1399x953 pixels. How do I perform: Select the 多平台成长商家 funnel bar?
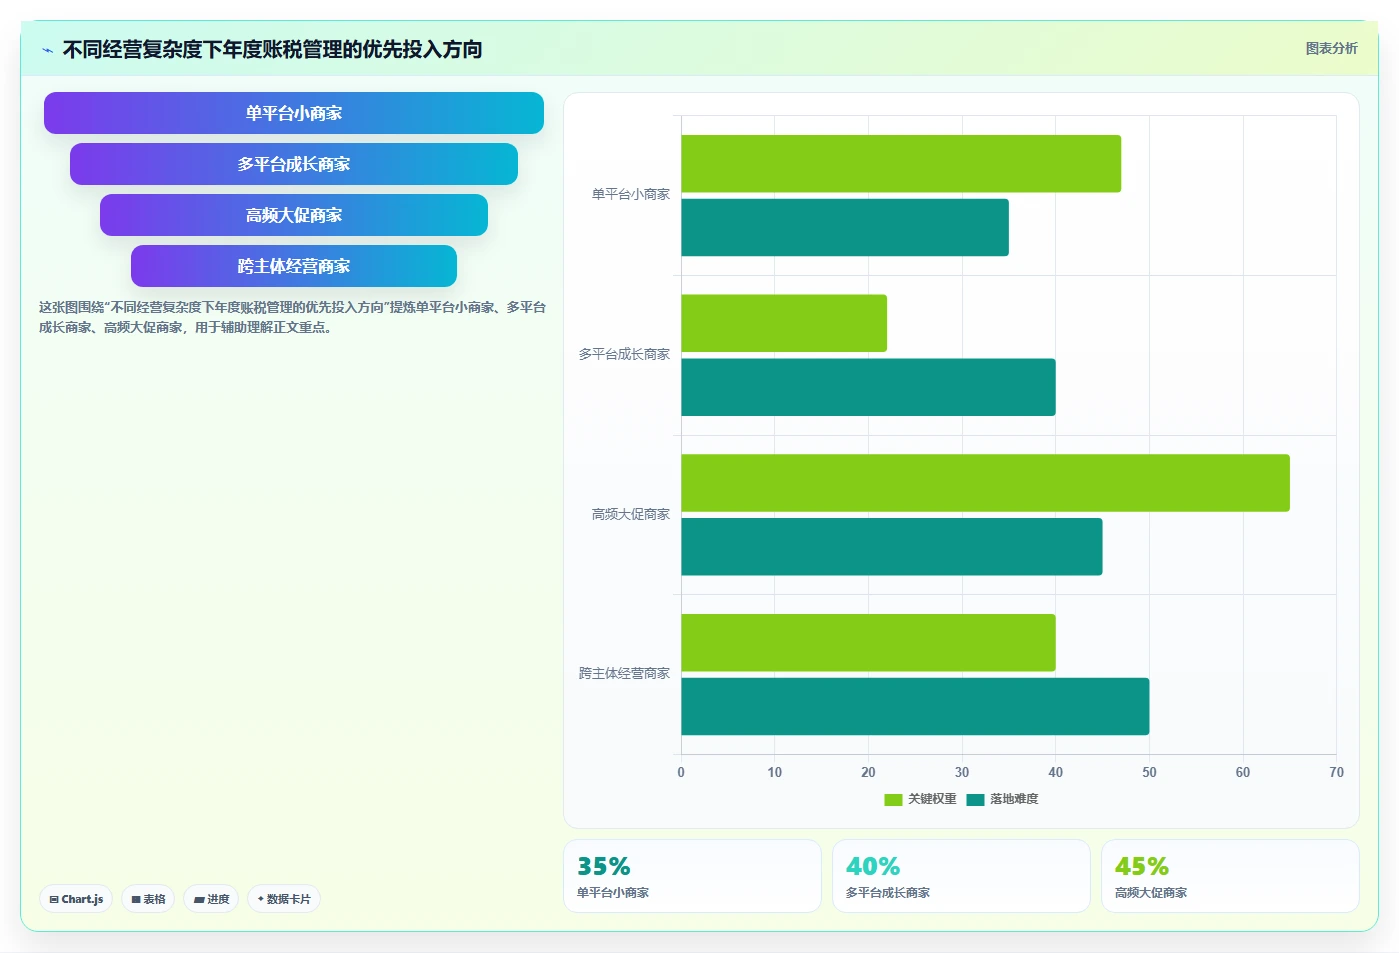click(x=294, y=164)
